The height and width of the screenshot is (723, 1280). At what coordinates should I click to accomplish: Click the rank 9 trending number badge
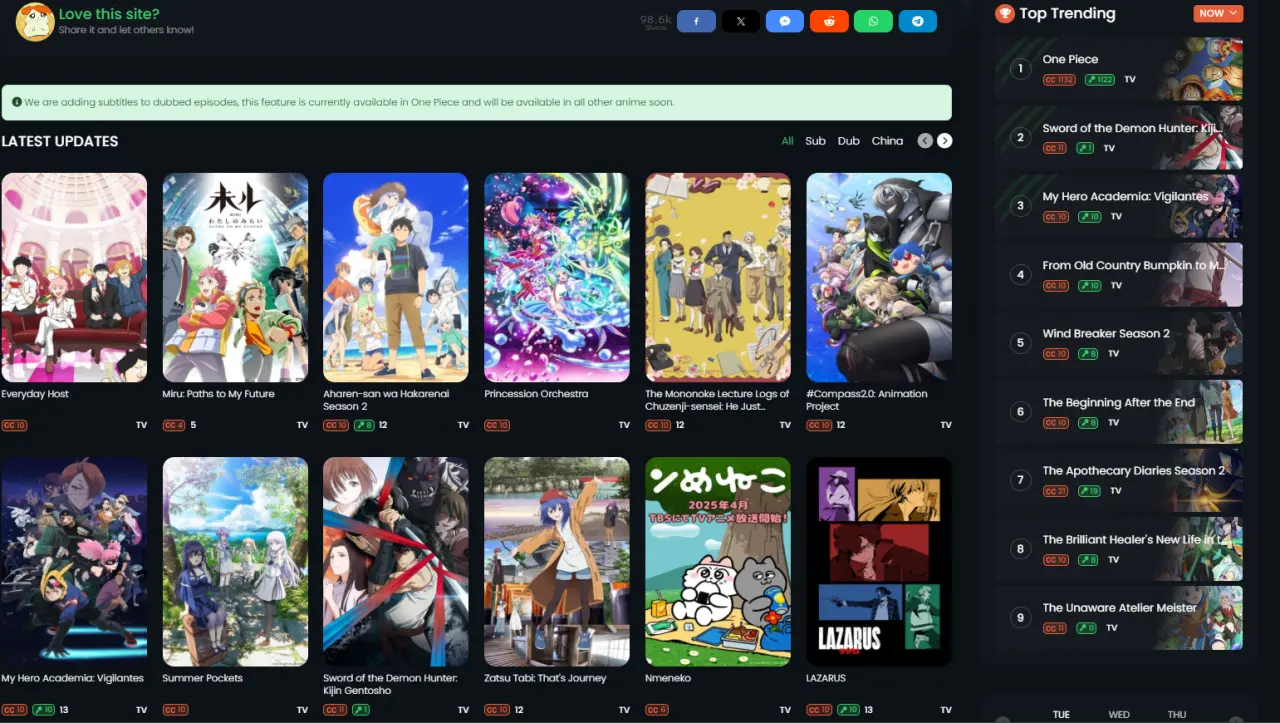pyautogui.click(x=1020, y=618)
